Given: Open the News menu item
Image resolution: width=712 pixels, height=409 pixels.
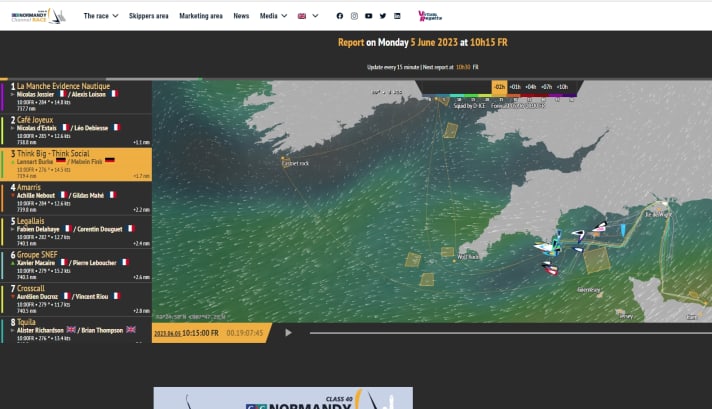Looking at the screenshot, I should (241, 16).
